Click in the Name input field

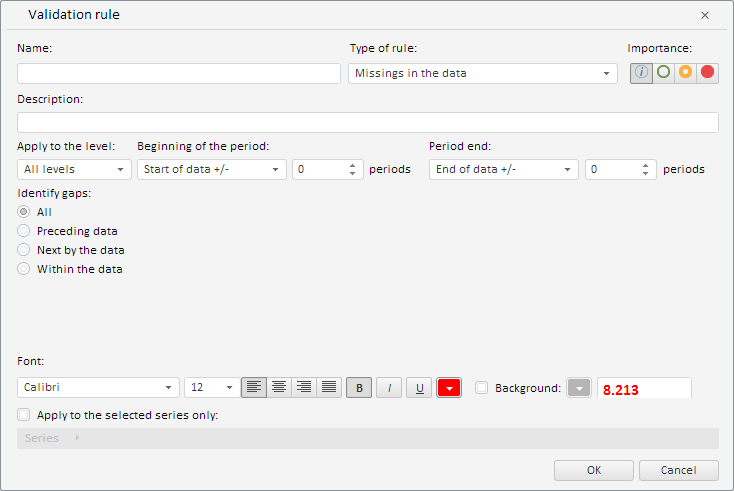pyautogui.click(x=179, y=73)
